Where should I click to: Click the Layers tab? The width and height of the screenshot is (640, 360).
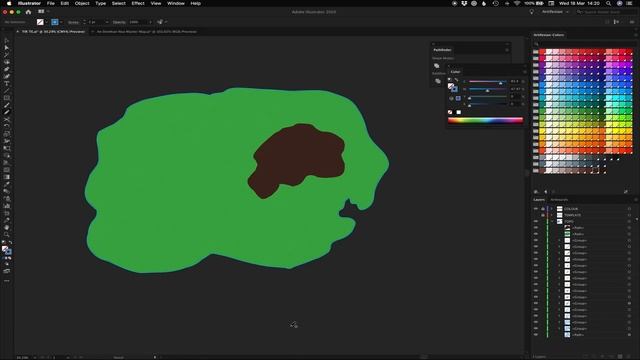tap(539, 200)
